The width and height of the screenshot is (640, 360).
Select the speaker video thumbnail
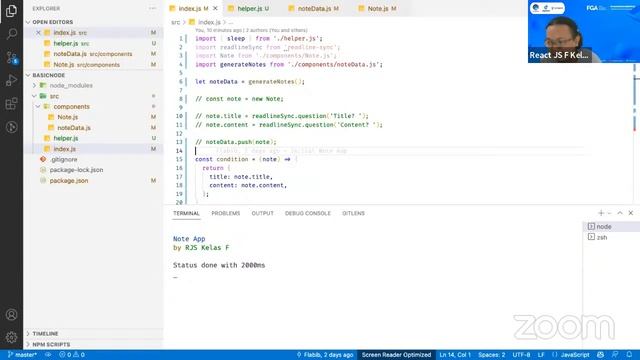point(584,31)
